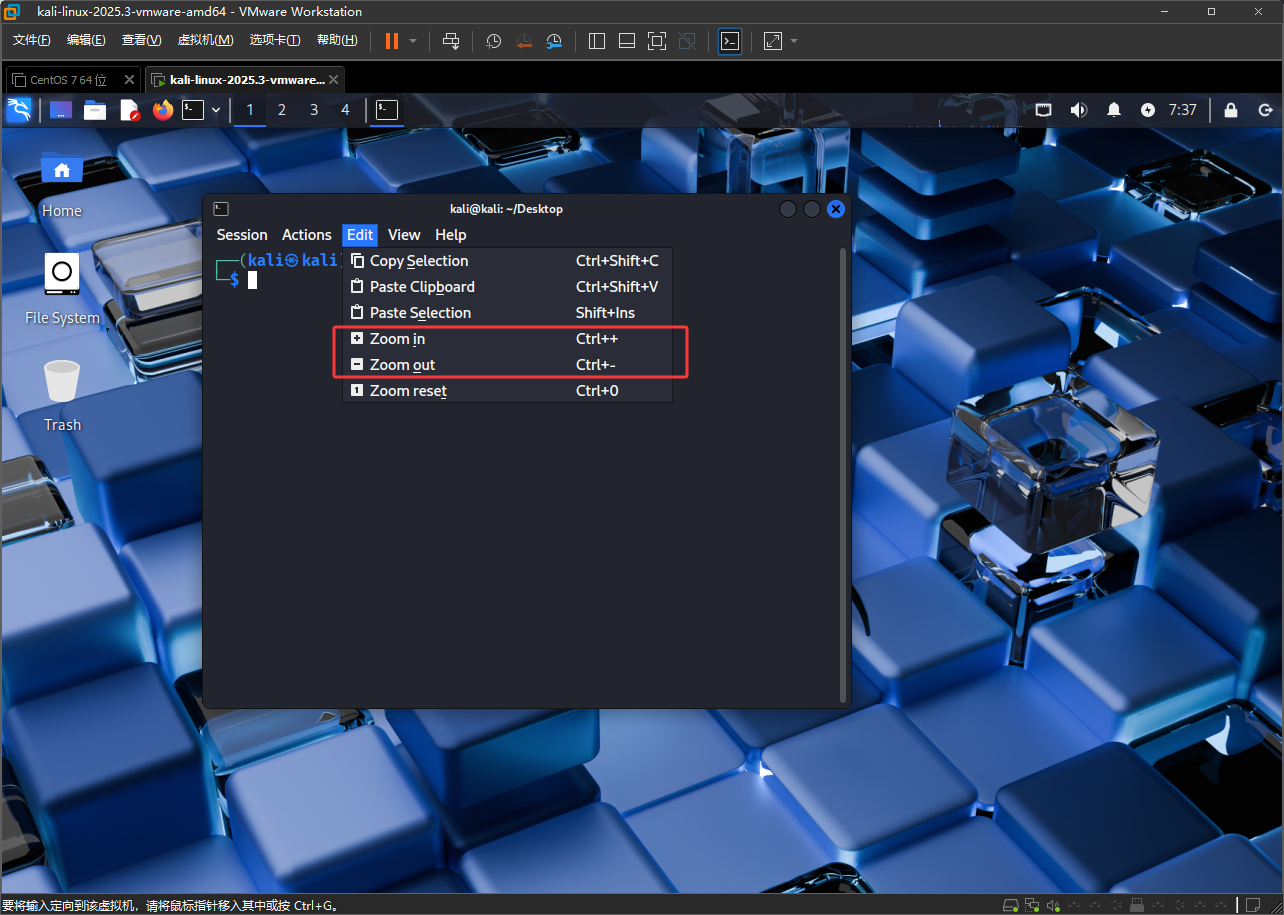The height and width of the screenshot is (915, 1284).
Task: Click the purple show desktop panel icon
Action: pos(61,110)
